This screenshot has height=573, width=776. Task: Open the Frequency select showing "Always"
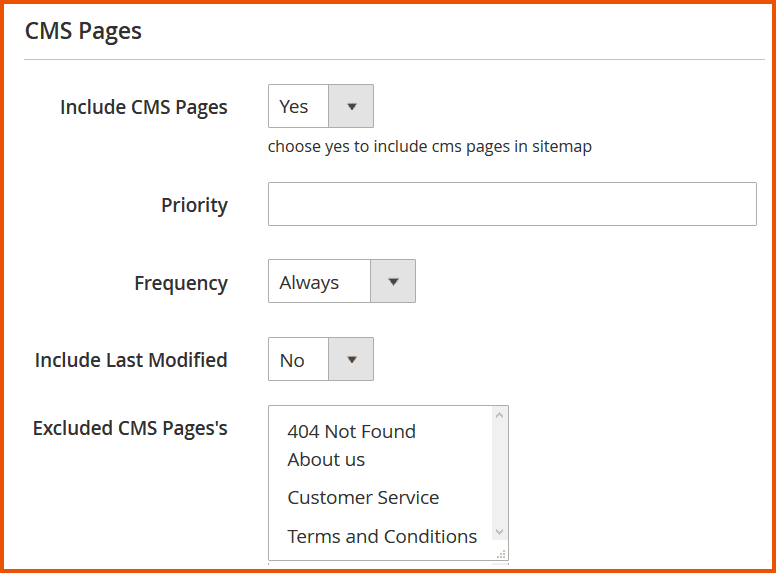point(320,282)
